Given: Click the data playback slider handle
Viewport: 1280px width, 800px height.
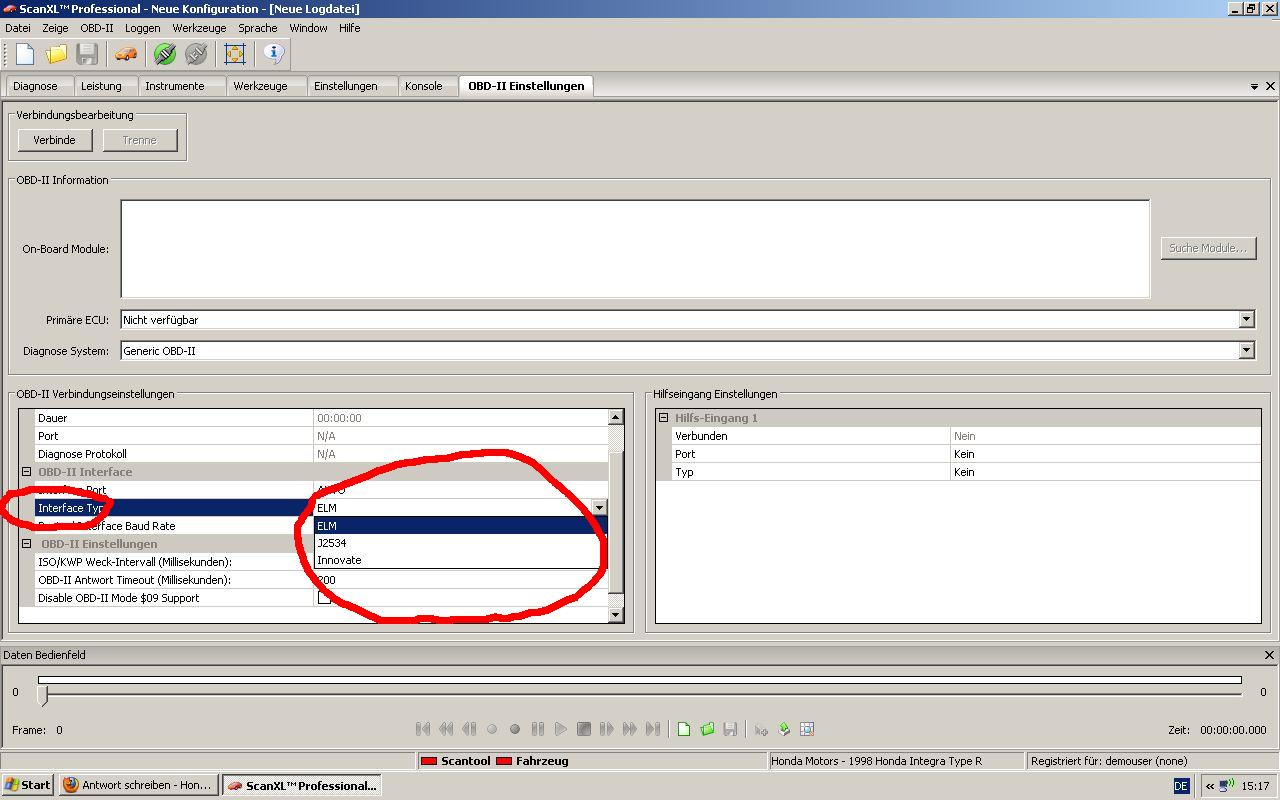Looking at the screenshot, I should [42, 693].
